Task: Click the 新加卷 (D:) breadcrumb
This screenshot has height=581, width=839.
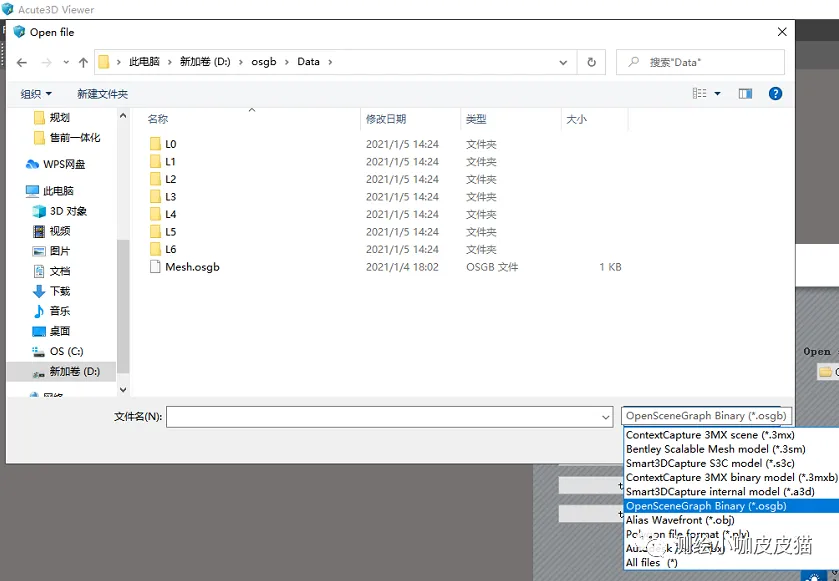Action: 205,62
